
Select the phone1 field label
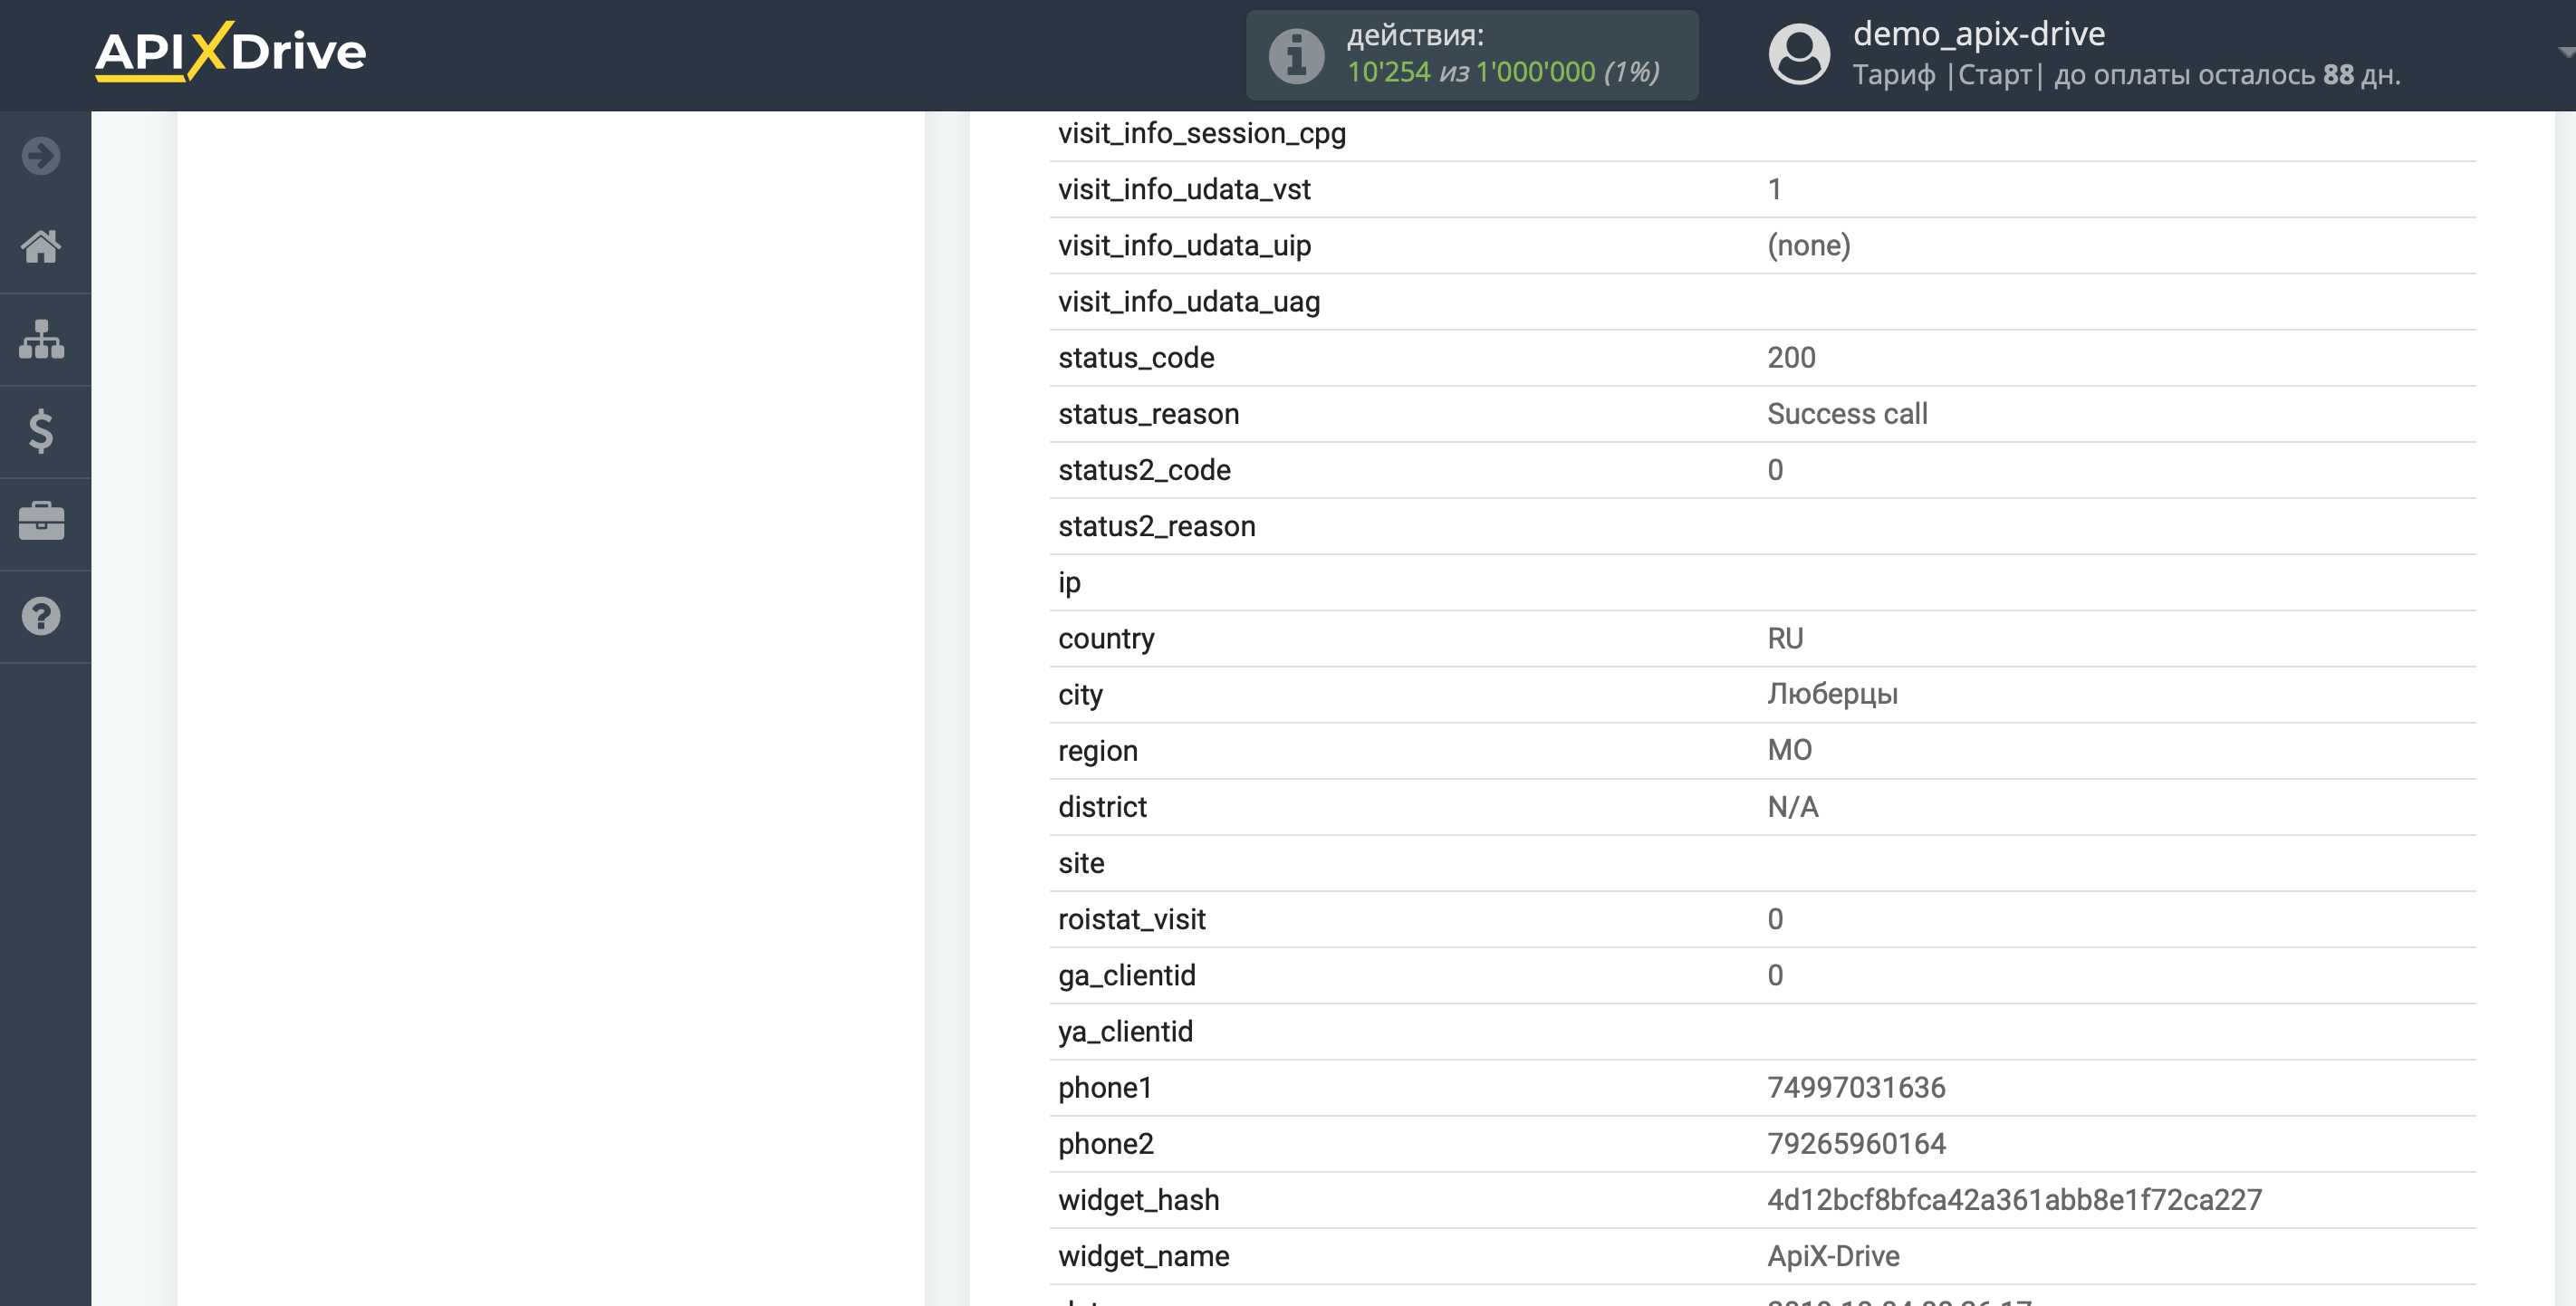click(x=1104, y=1088)
